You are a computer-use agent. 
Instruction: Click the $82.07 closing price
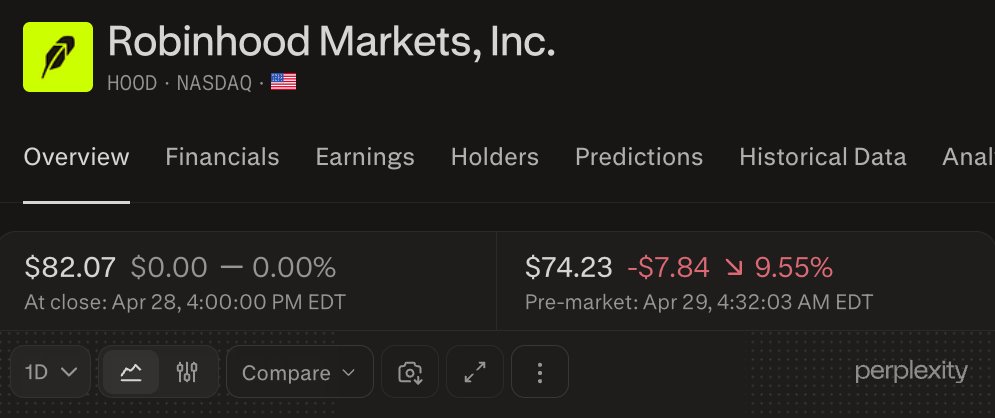tap(70, 268)
